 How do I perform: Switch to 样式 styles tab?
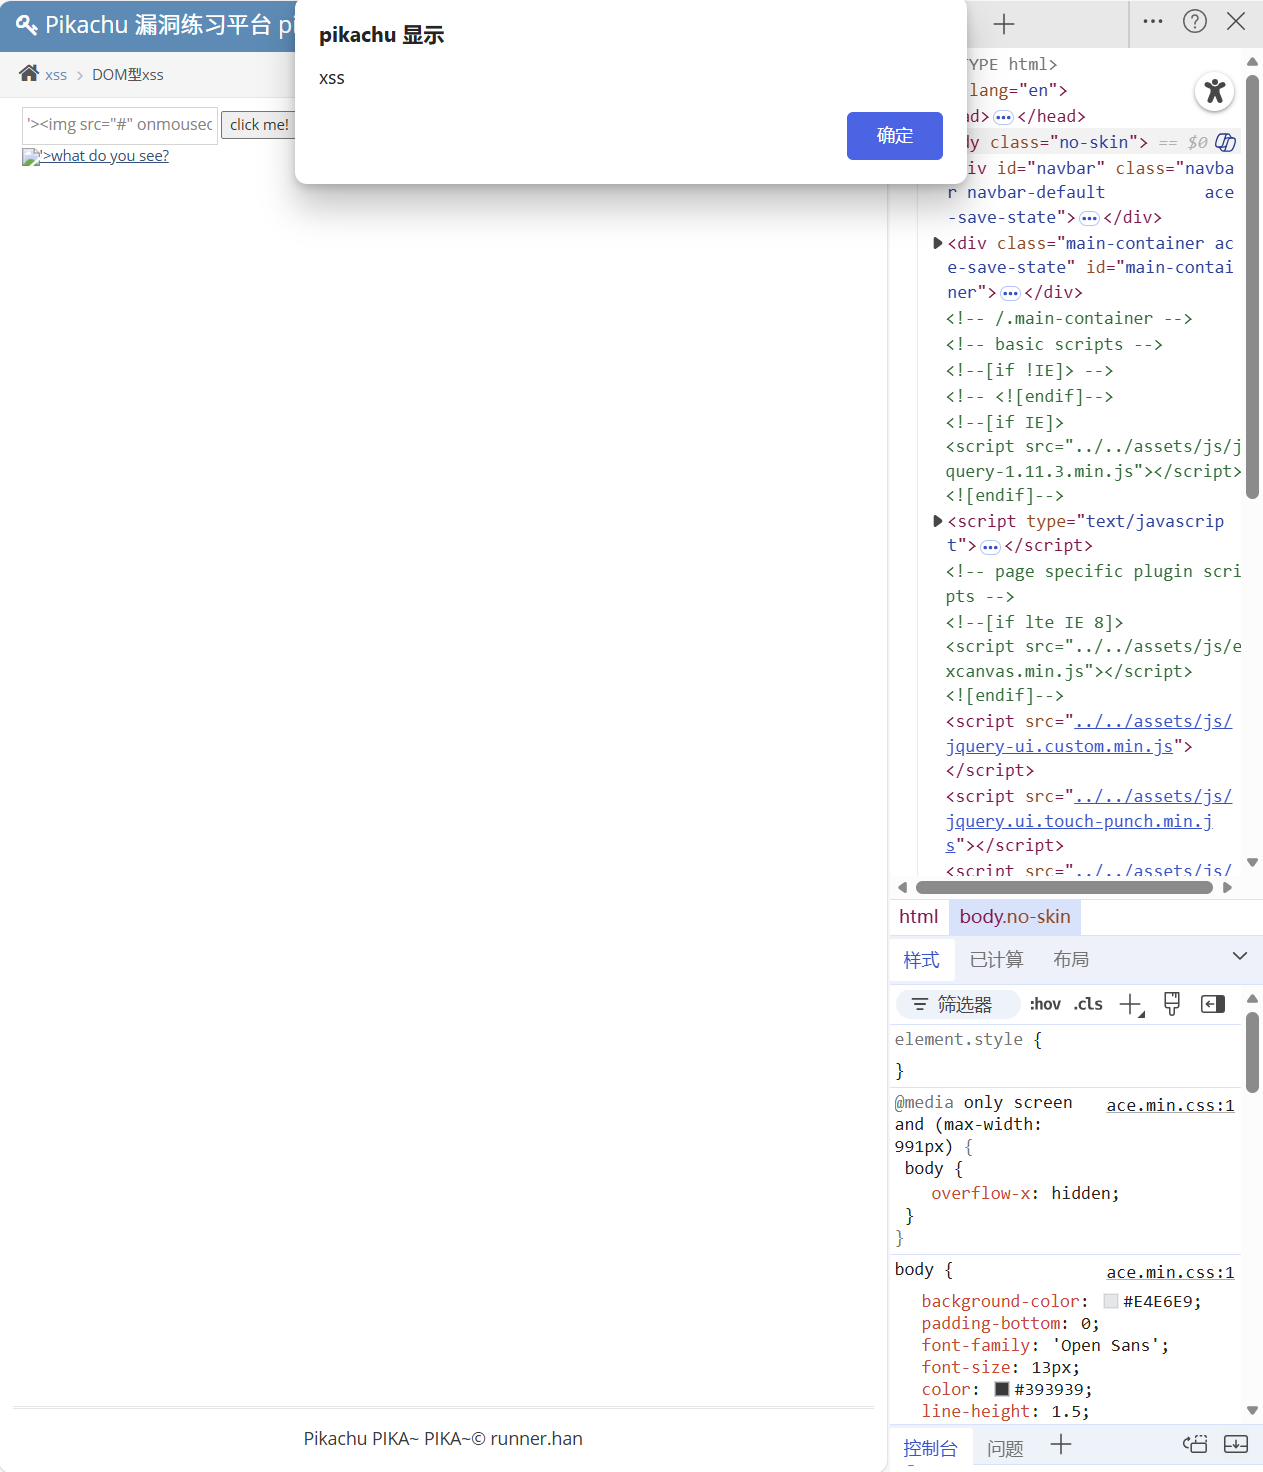pos(921,960)
